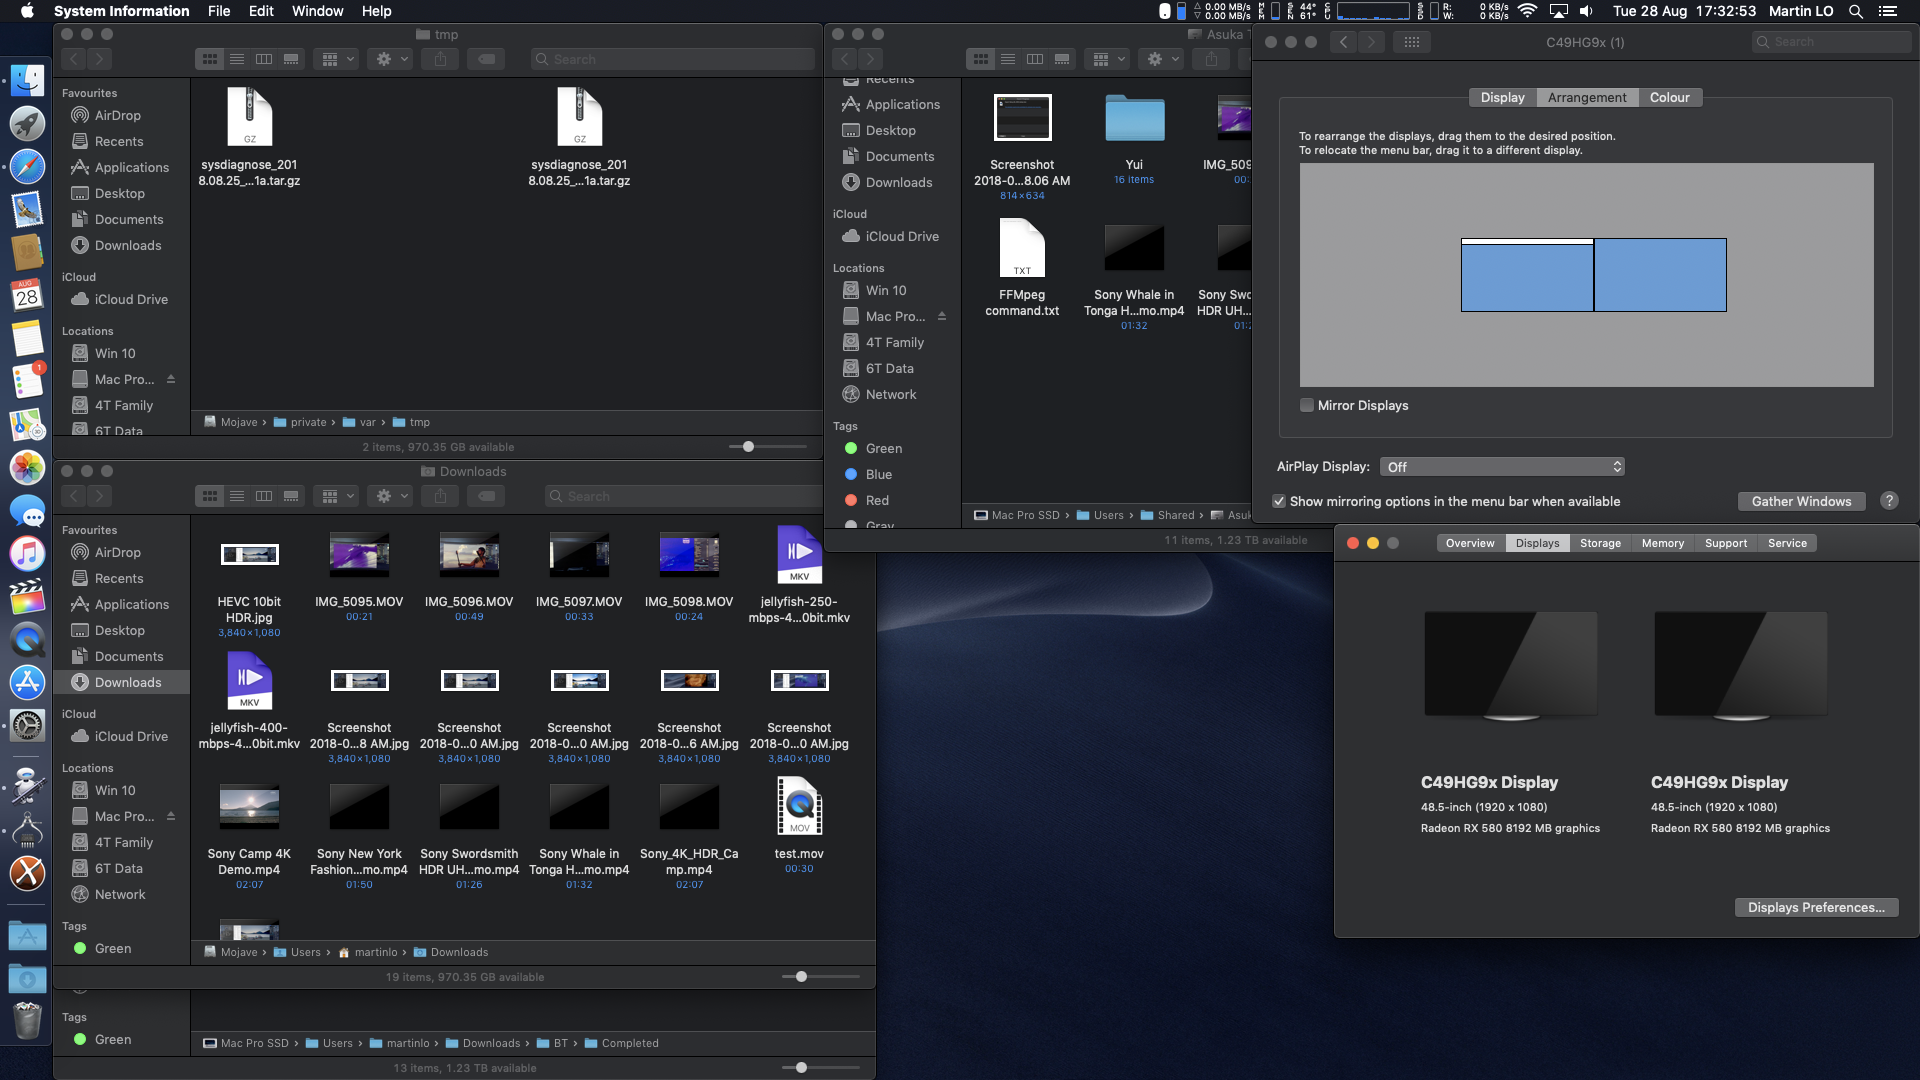Image resolution: width=1920 pixels, height=1080 pixels.
Task: Click Martin LO user menu
Action: 1800,11
